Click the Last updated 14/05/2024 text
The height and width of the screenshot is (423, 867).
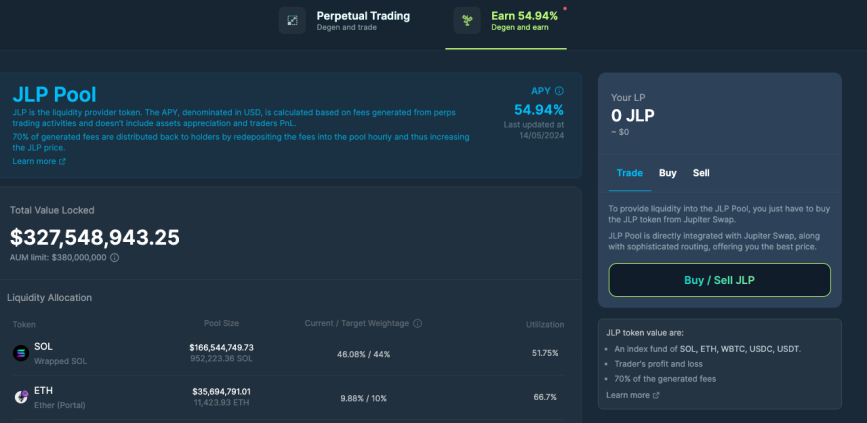pyautogui.click(x=534, y=130)
